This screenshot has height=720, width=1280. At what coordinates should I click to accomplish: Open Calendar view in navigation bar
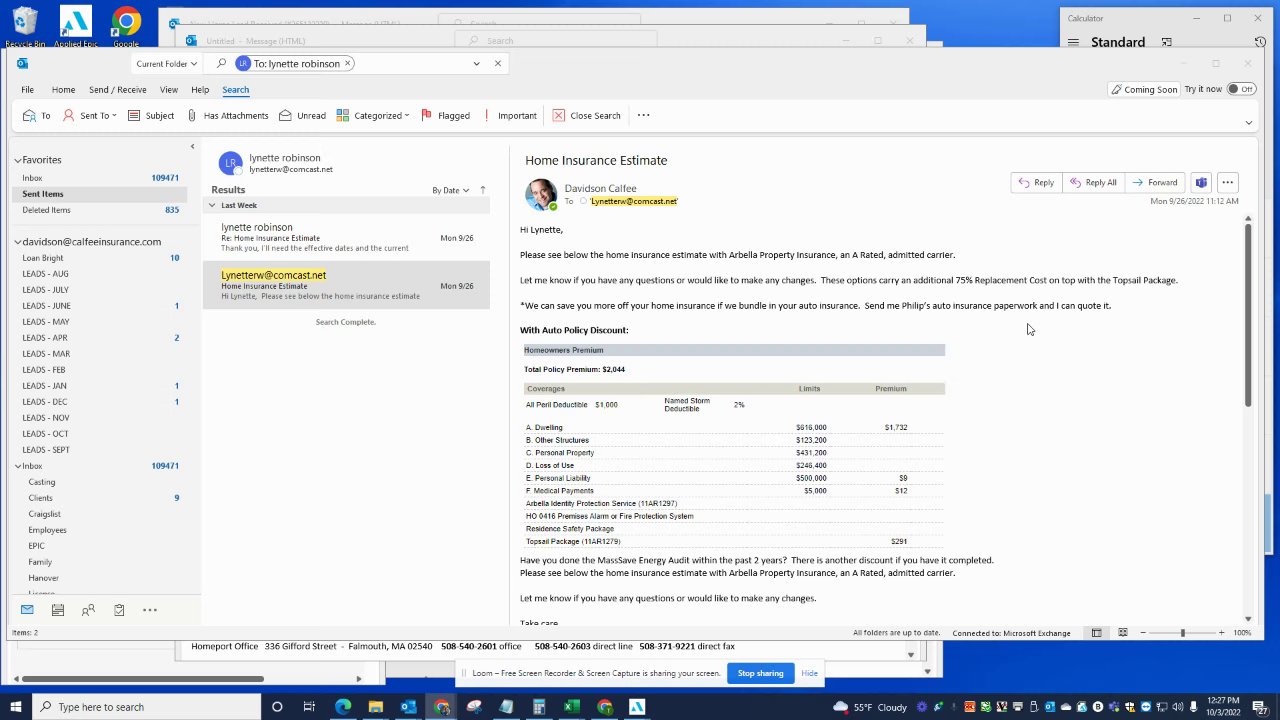pyautogui.click(x=58, y=610)
